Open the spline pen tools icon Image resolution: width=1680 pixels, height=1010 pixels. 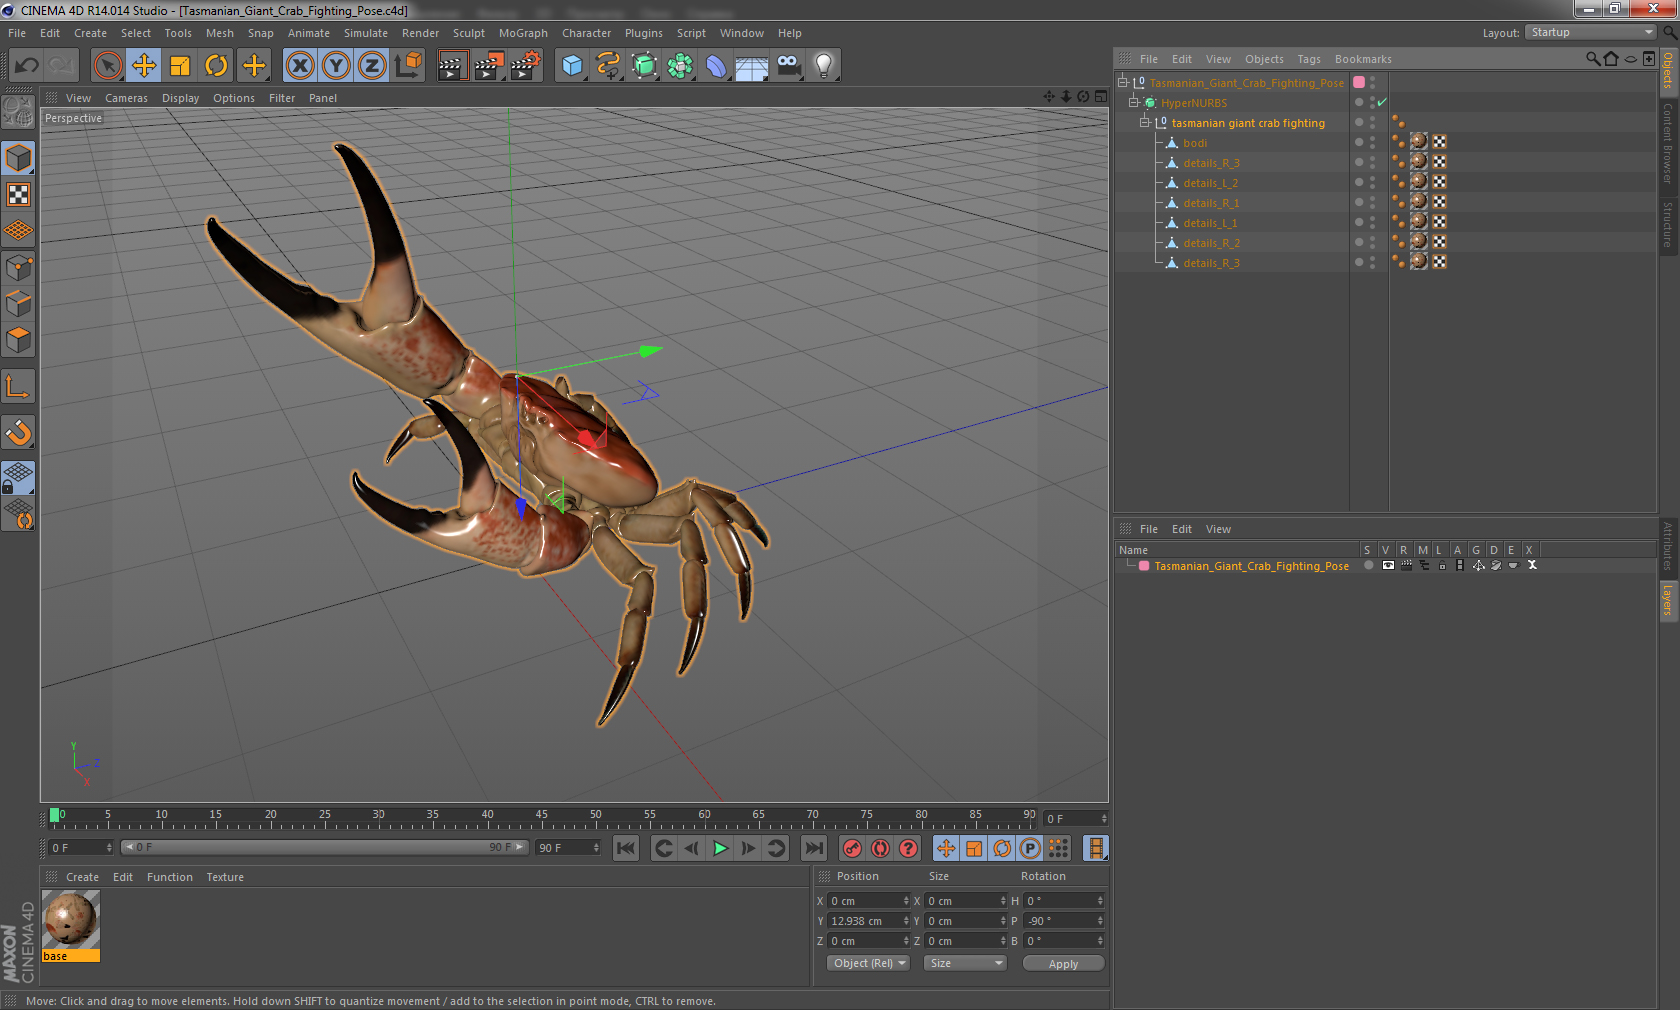pyautogui.click(x=608, y=66)
